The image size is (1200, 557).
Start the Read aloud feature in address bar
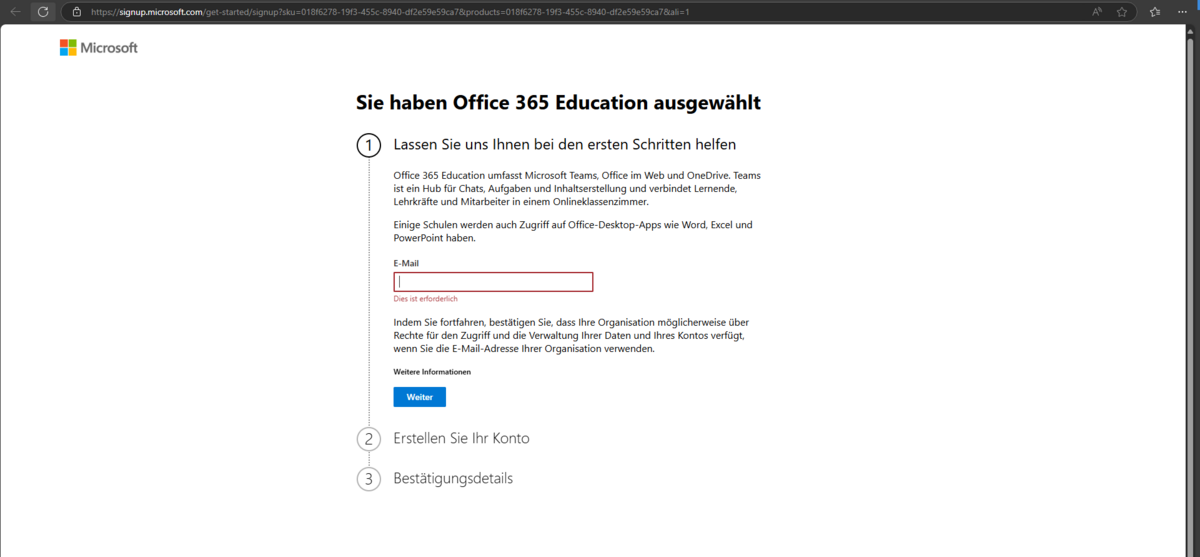pyautogui.click(x=1097, y=12)
